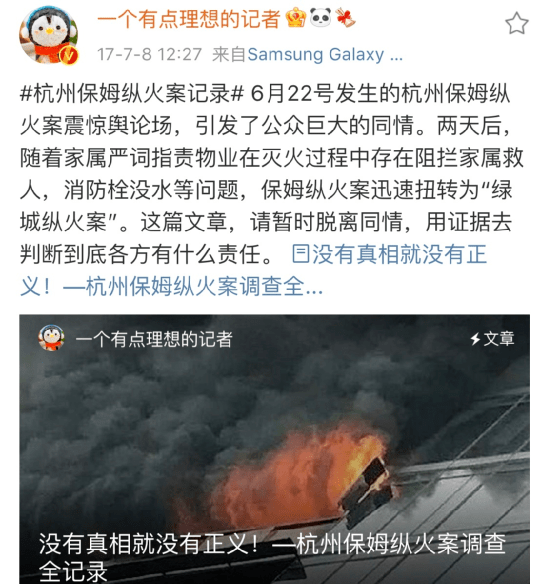The height and width of the screenshot is (584, 548).
Task: Open the Samsung Galaxy source link
Action: coord(325,54)
